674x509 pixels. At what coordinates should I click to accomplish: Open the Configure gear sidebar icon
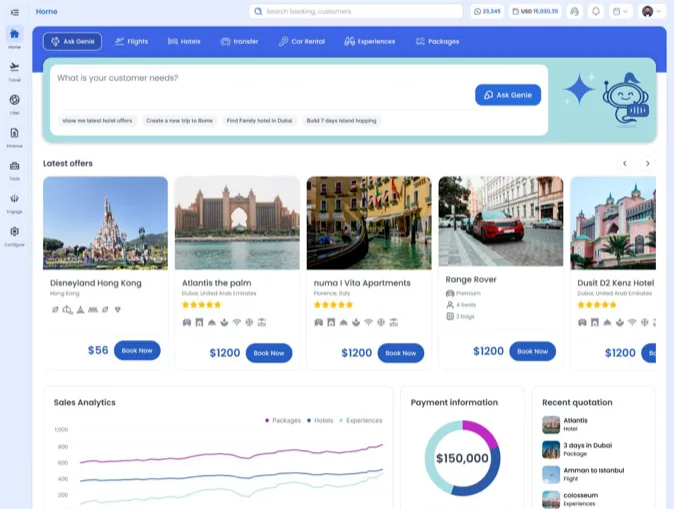click(x=14, y=232)
